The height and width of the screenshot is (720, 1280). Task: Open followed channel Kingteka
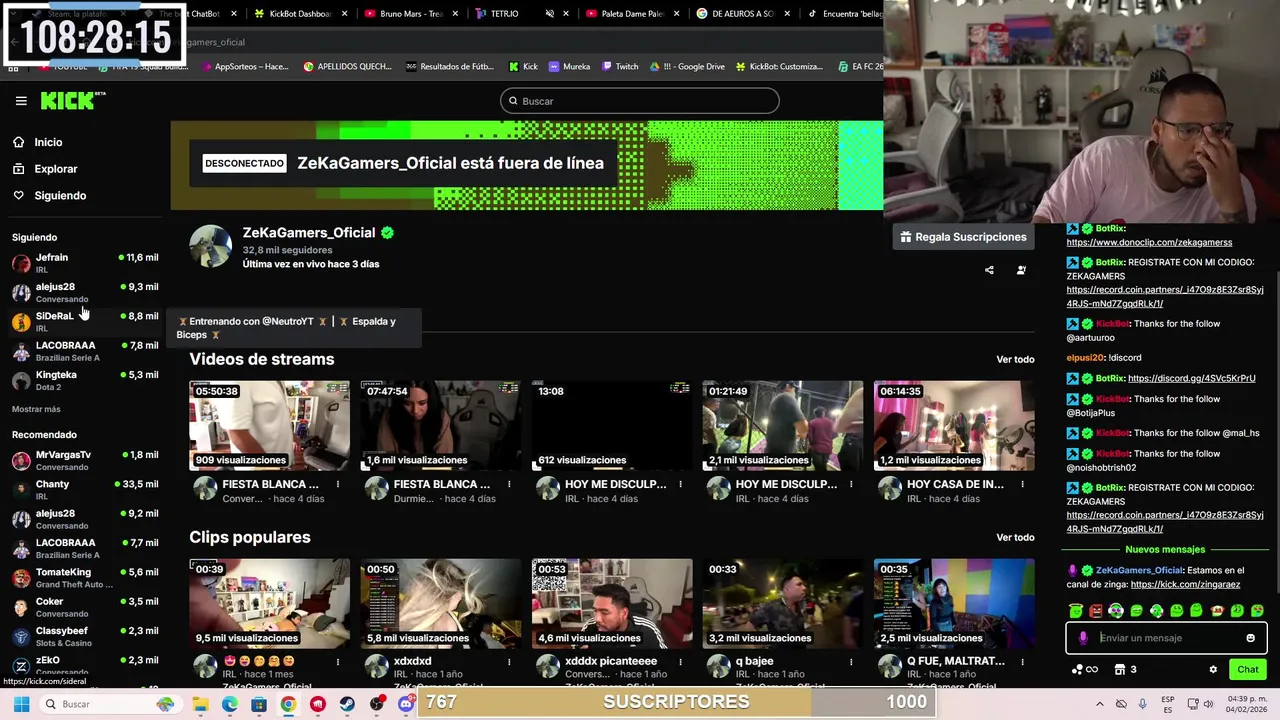(85, 380)
